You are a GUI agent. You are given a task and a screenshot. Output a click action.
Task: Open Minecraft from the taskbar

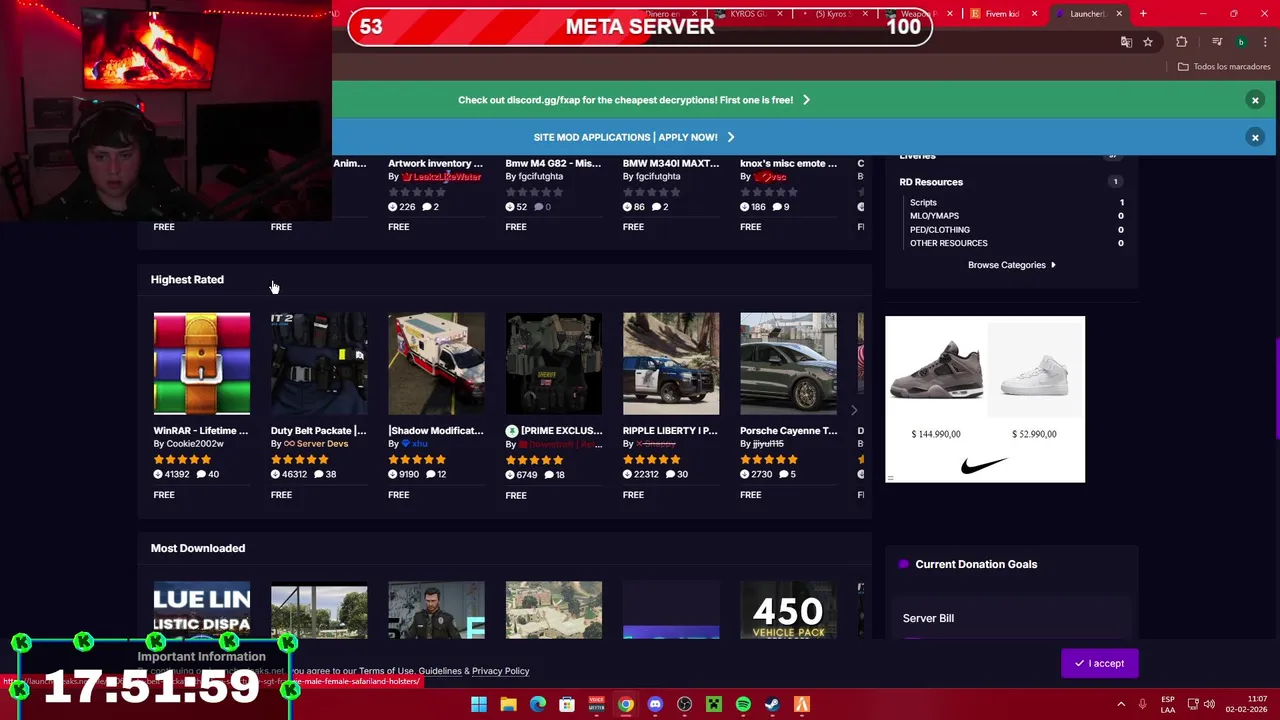click(x=714, y=704)
